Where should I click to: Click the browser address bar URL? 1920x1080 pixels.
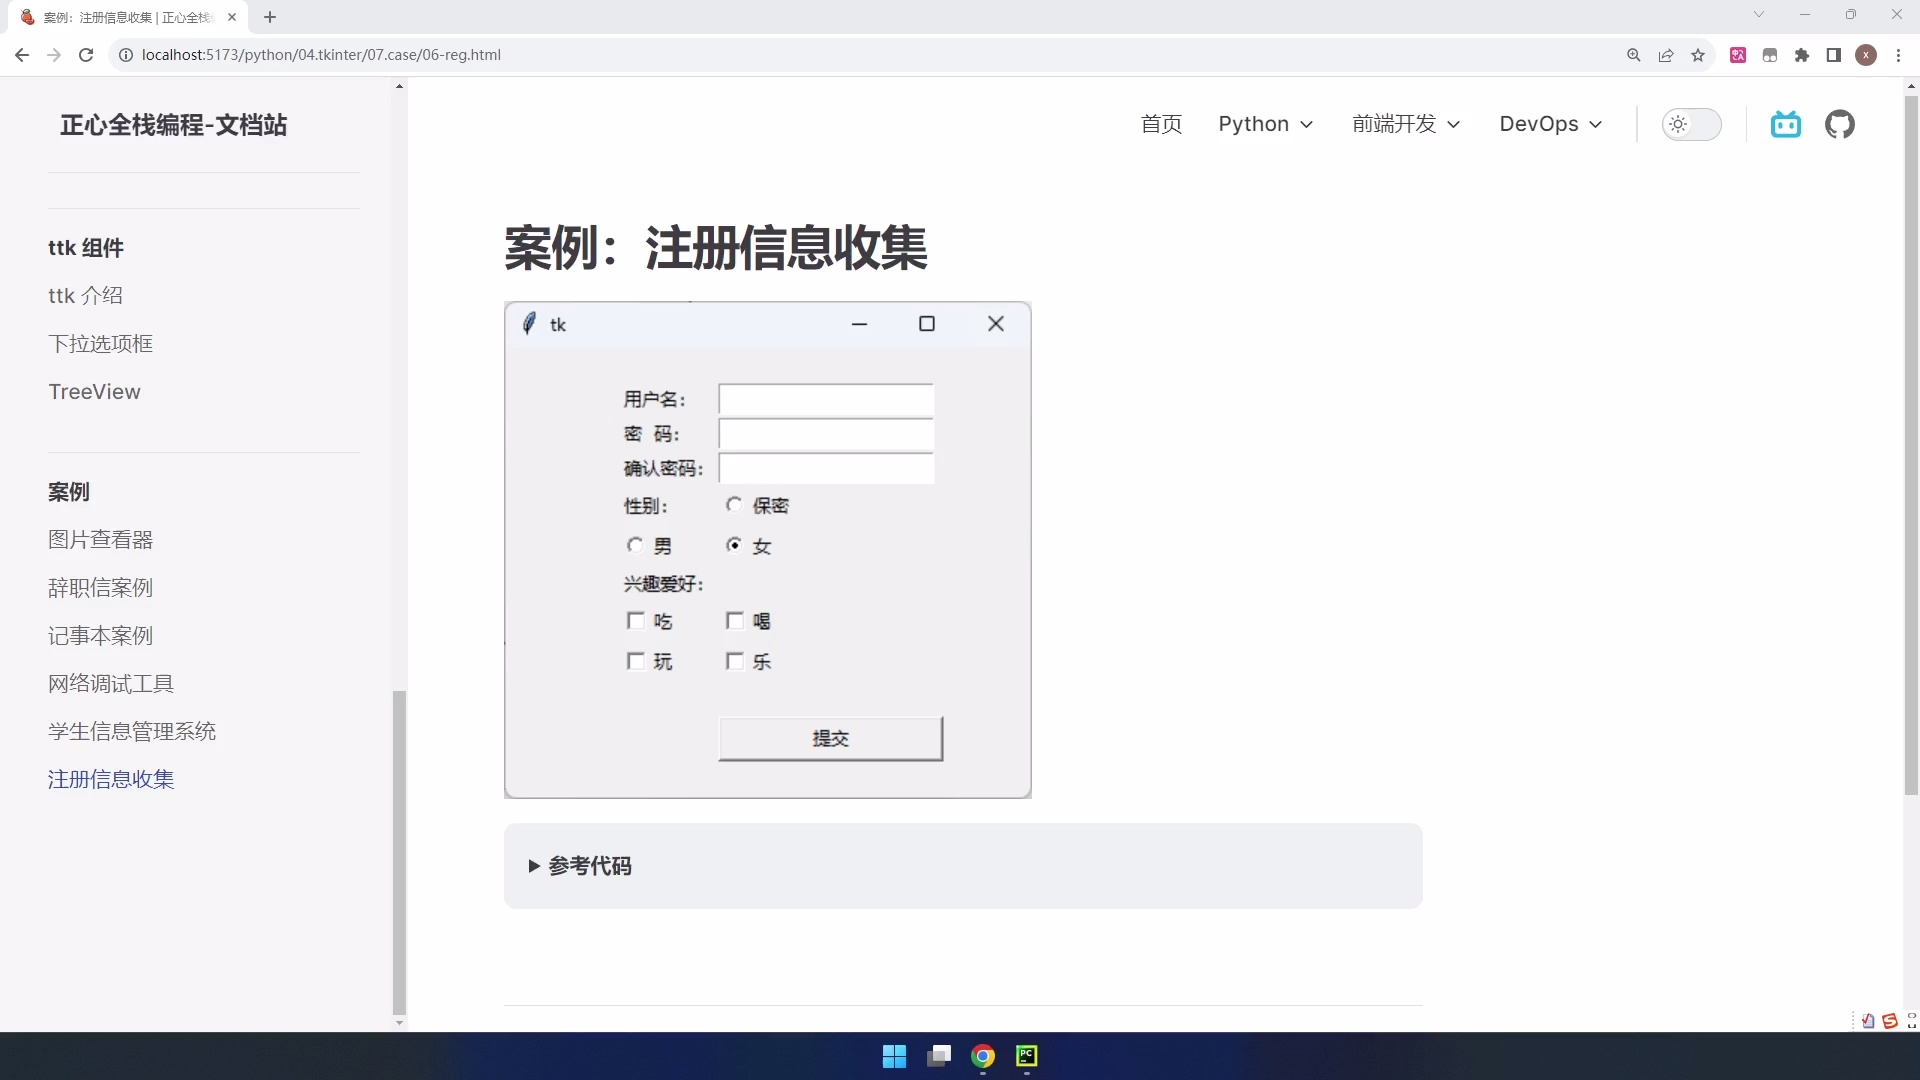[x=321, y=55]
